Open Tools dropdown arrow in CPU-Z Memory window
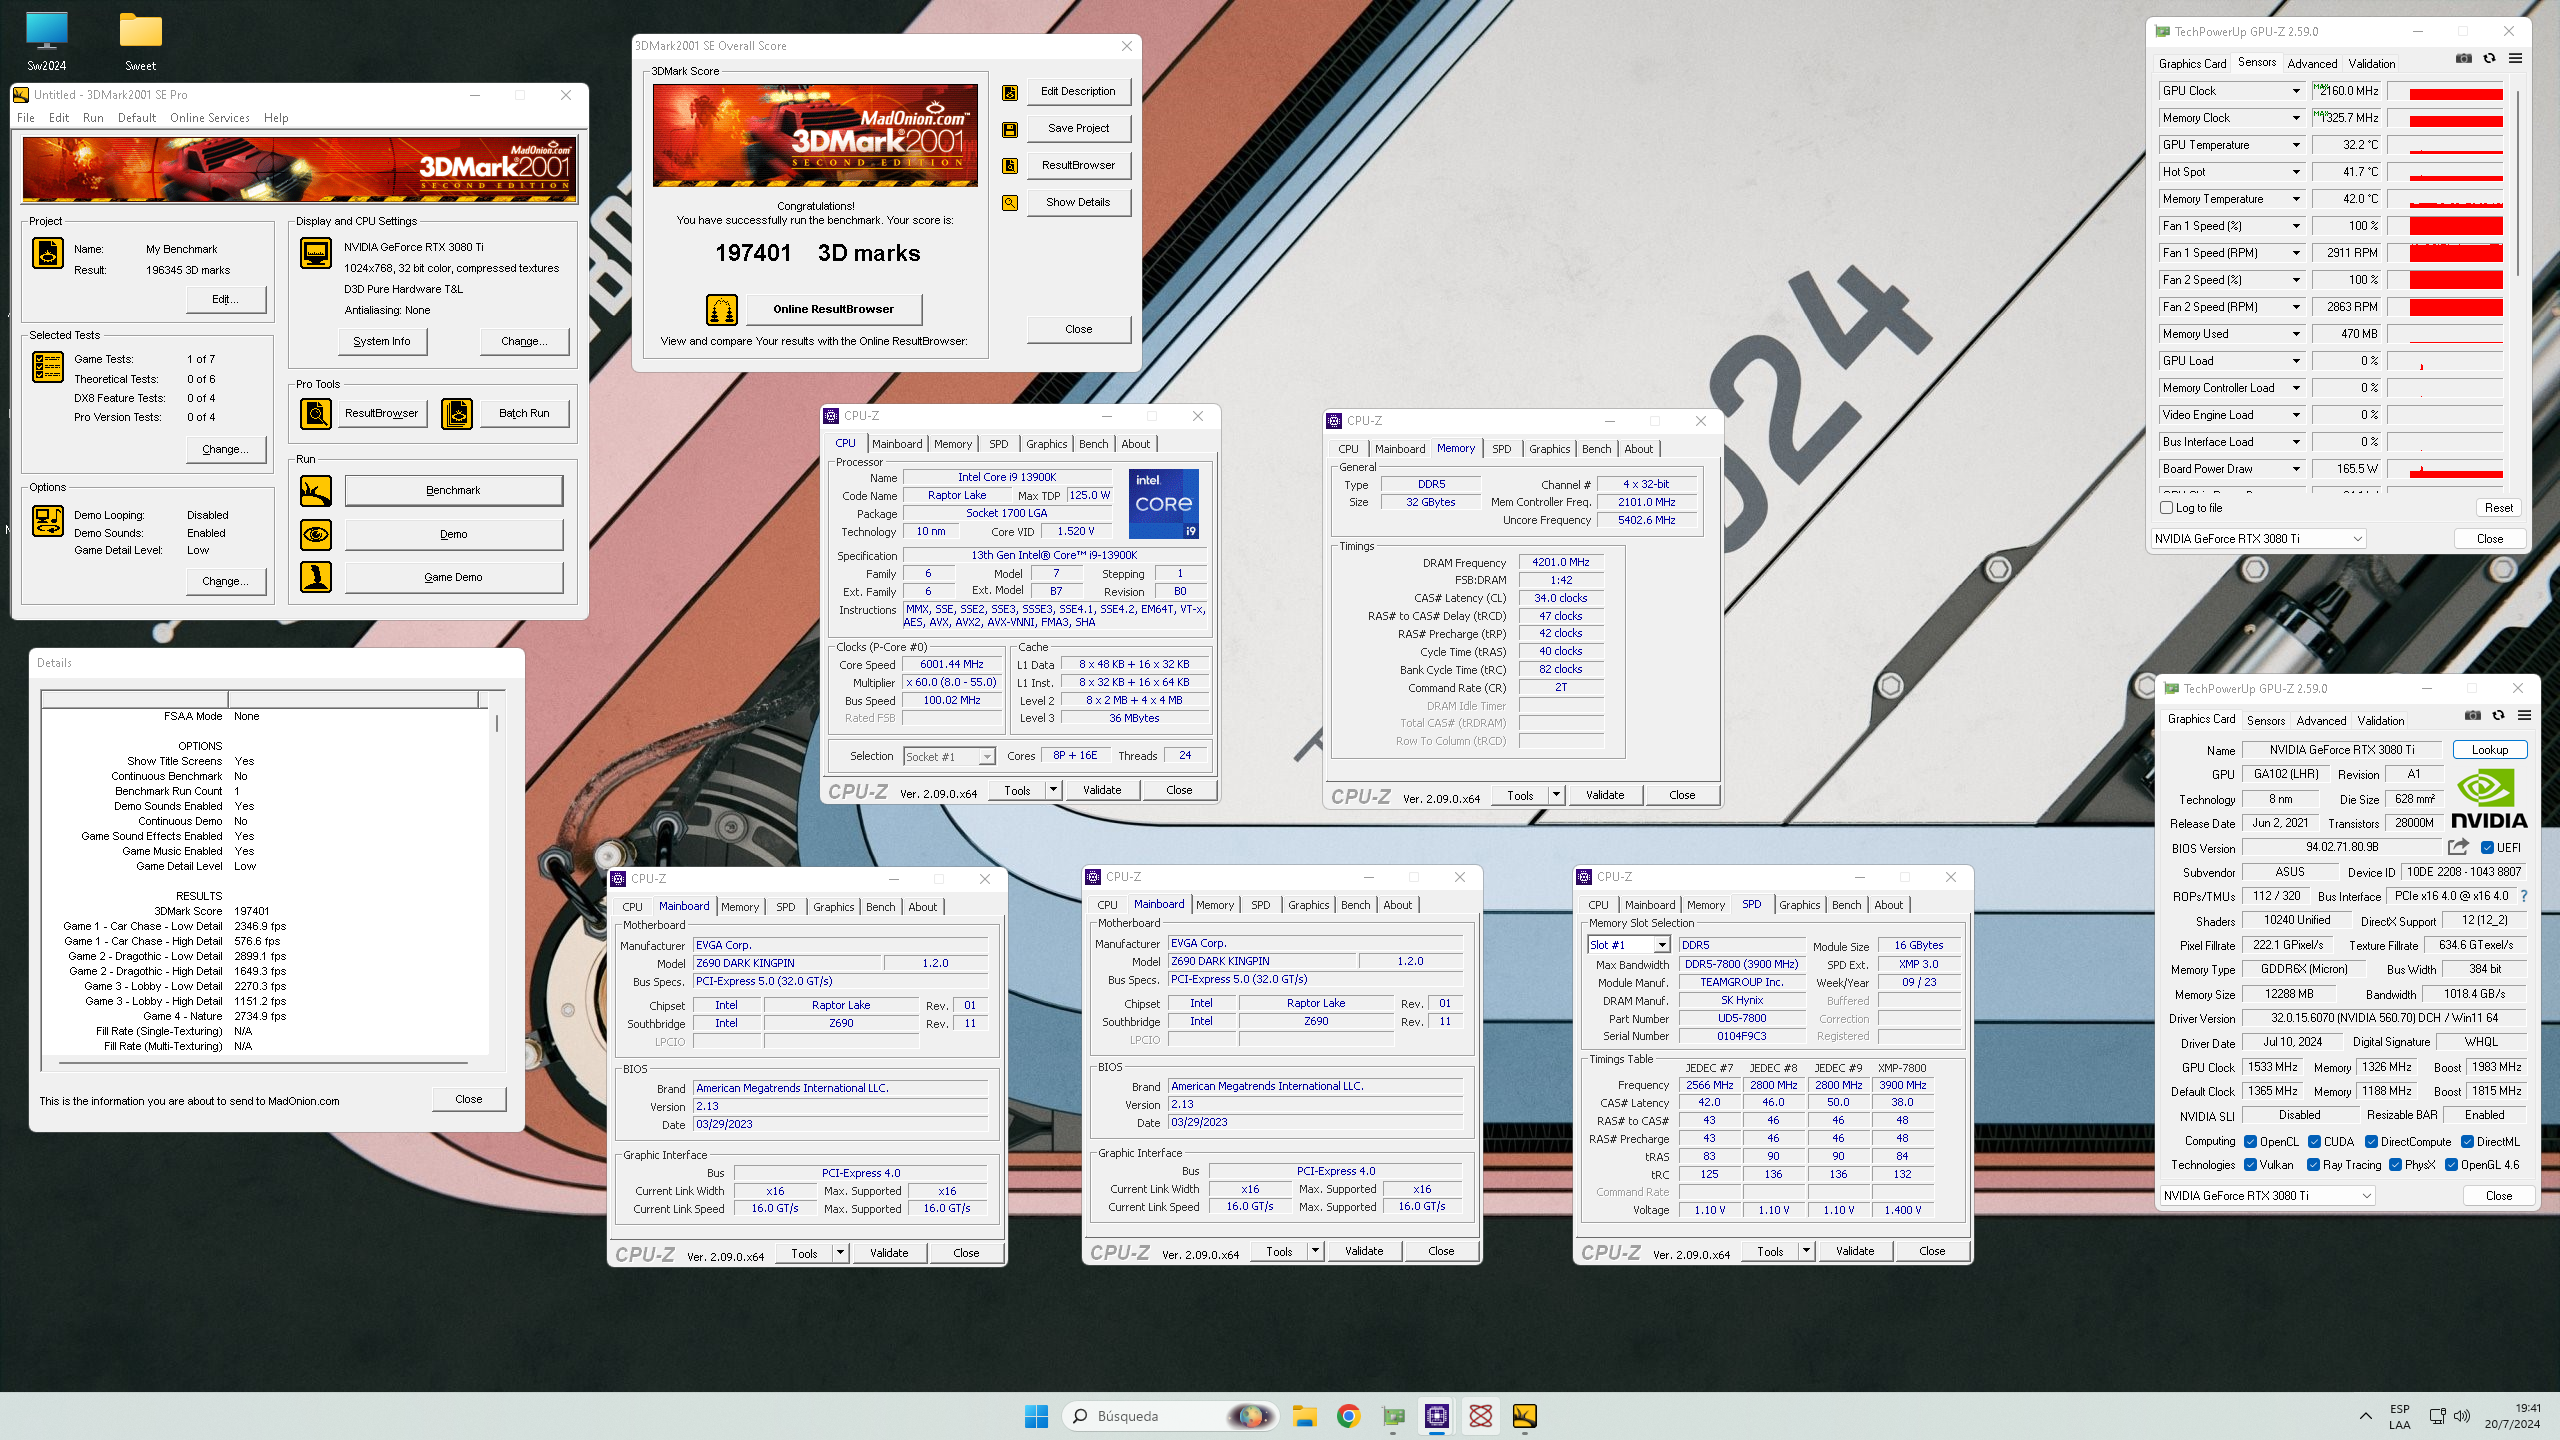2560x1440 pixels. 1556,796
